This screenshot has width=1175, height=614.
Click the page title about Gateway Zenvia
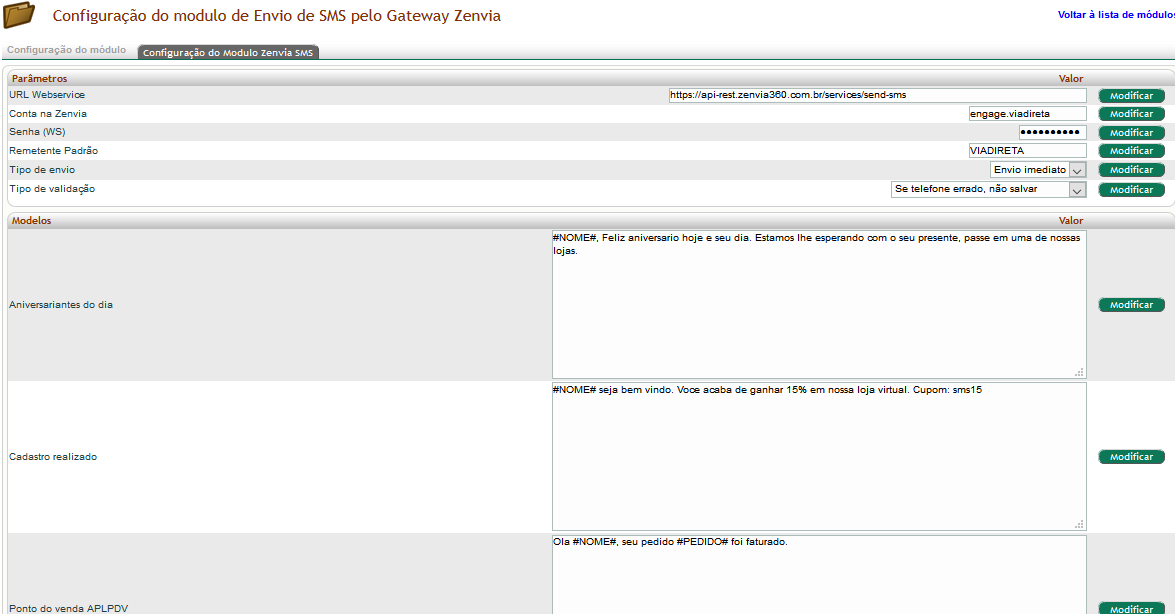tap(277, 16)
